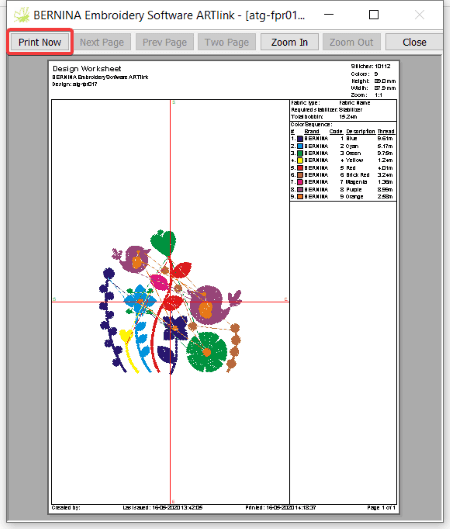
Task: Click the 'Design Worksheet' heading
Action: tap(87, 68)
